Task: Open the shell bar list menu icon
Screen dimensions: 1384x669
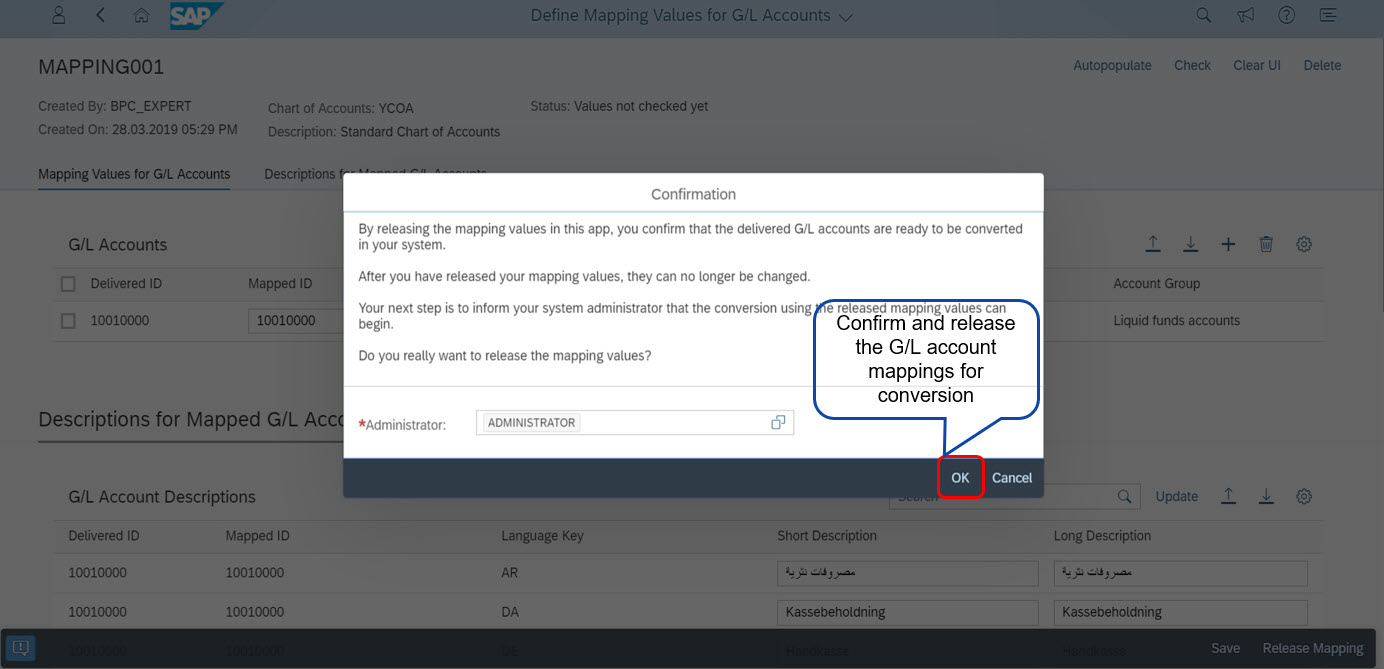Action: click(1328, 15)
